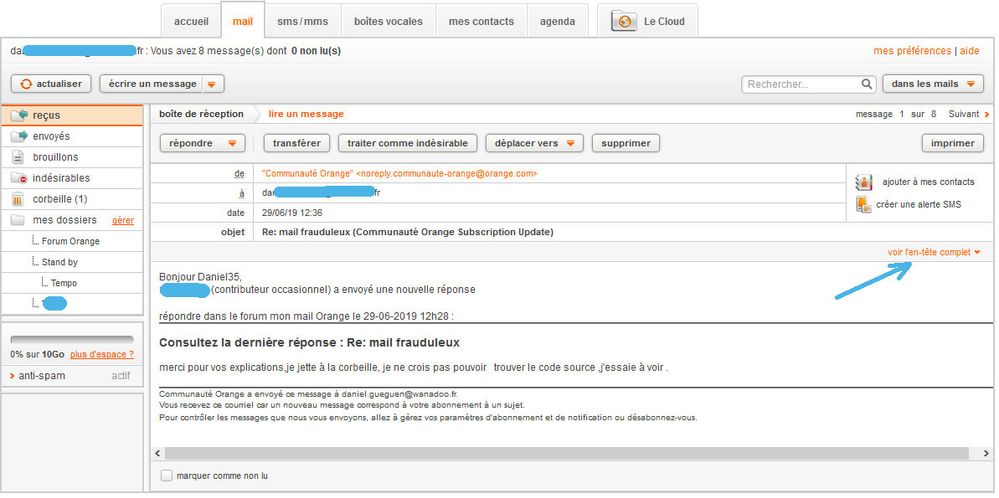Click the scrollbar left arrow
The width and height of the screenshot is (999, 498).
158,453
